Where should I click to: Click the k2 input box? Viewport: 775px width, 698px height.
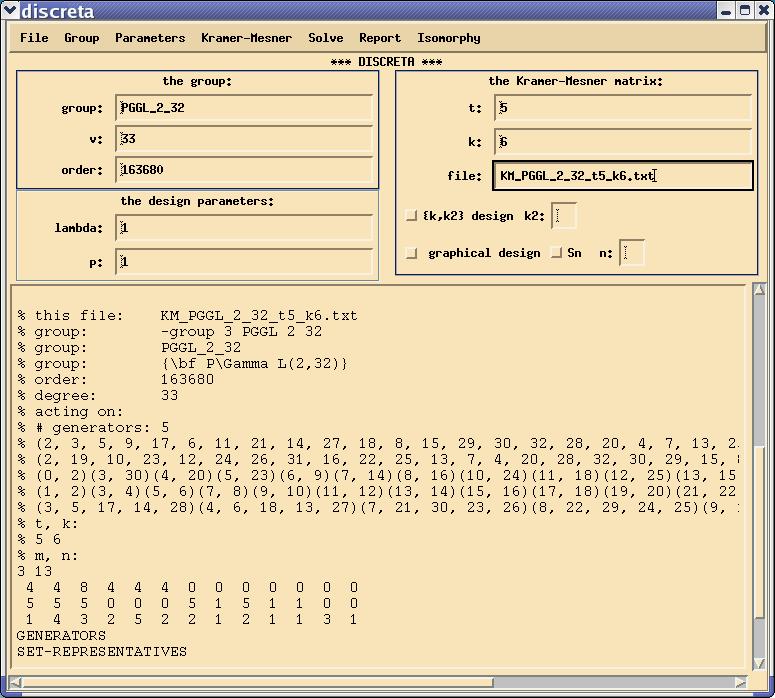564,216
